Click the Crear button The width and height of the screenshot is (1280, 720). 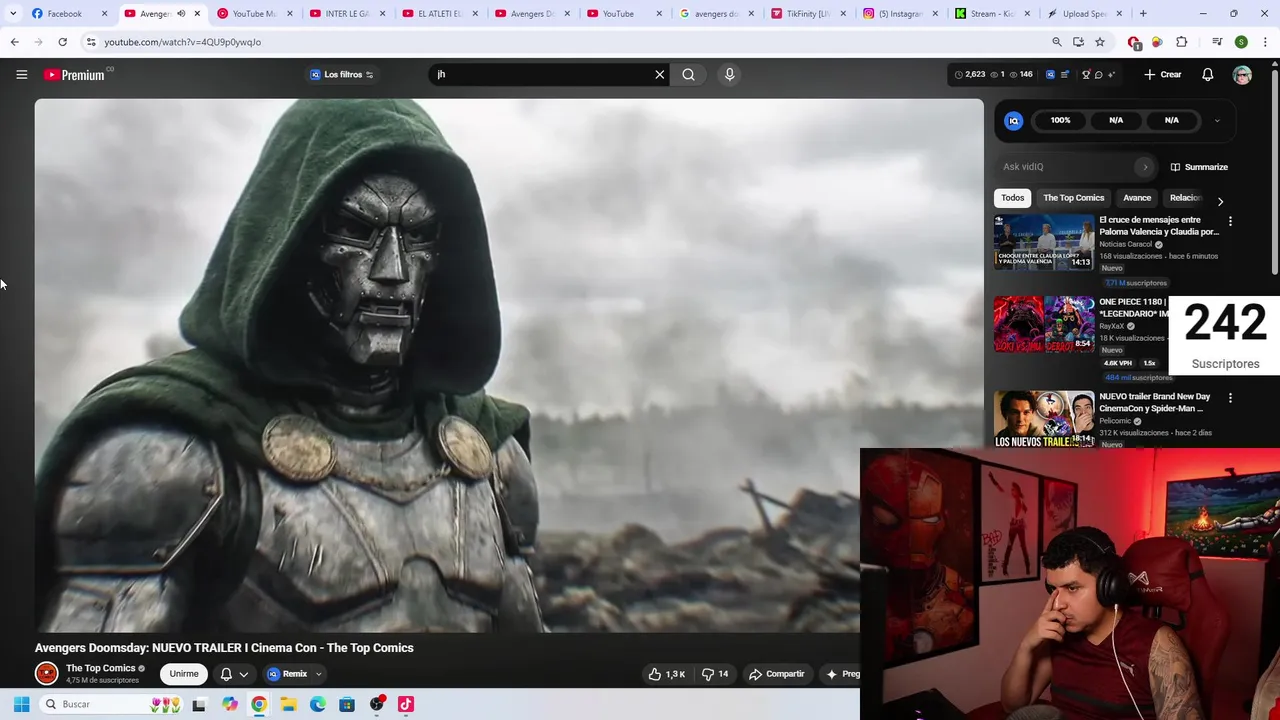[x=1163, y=74]
